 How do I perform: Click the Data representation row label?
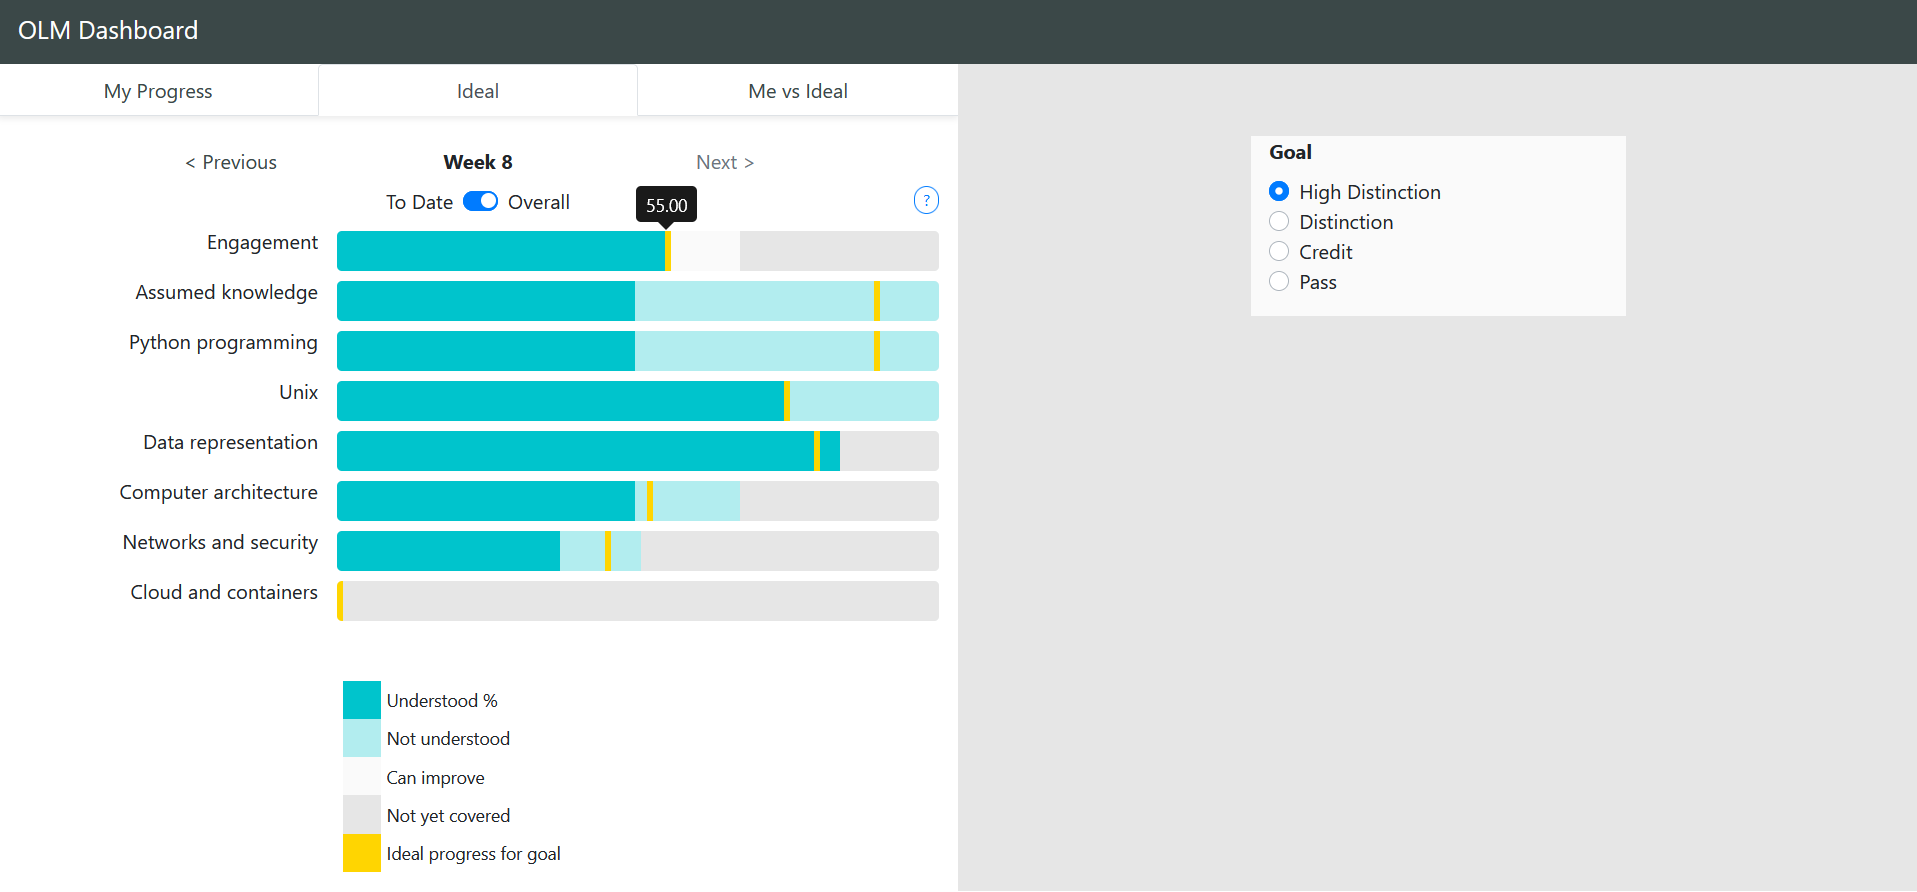pos(230,442)
